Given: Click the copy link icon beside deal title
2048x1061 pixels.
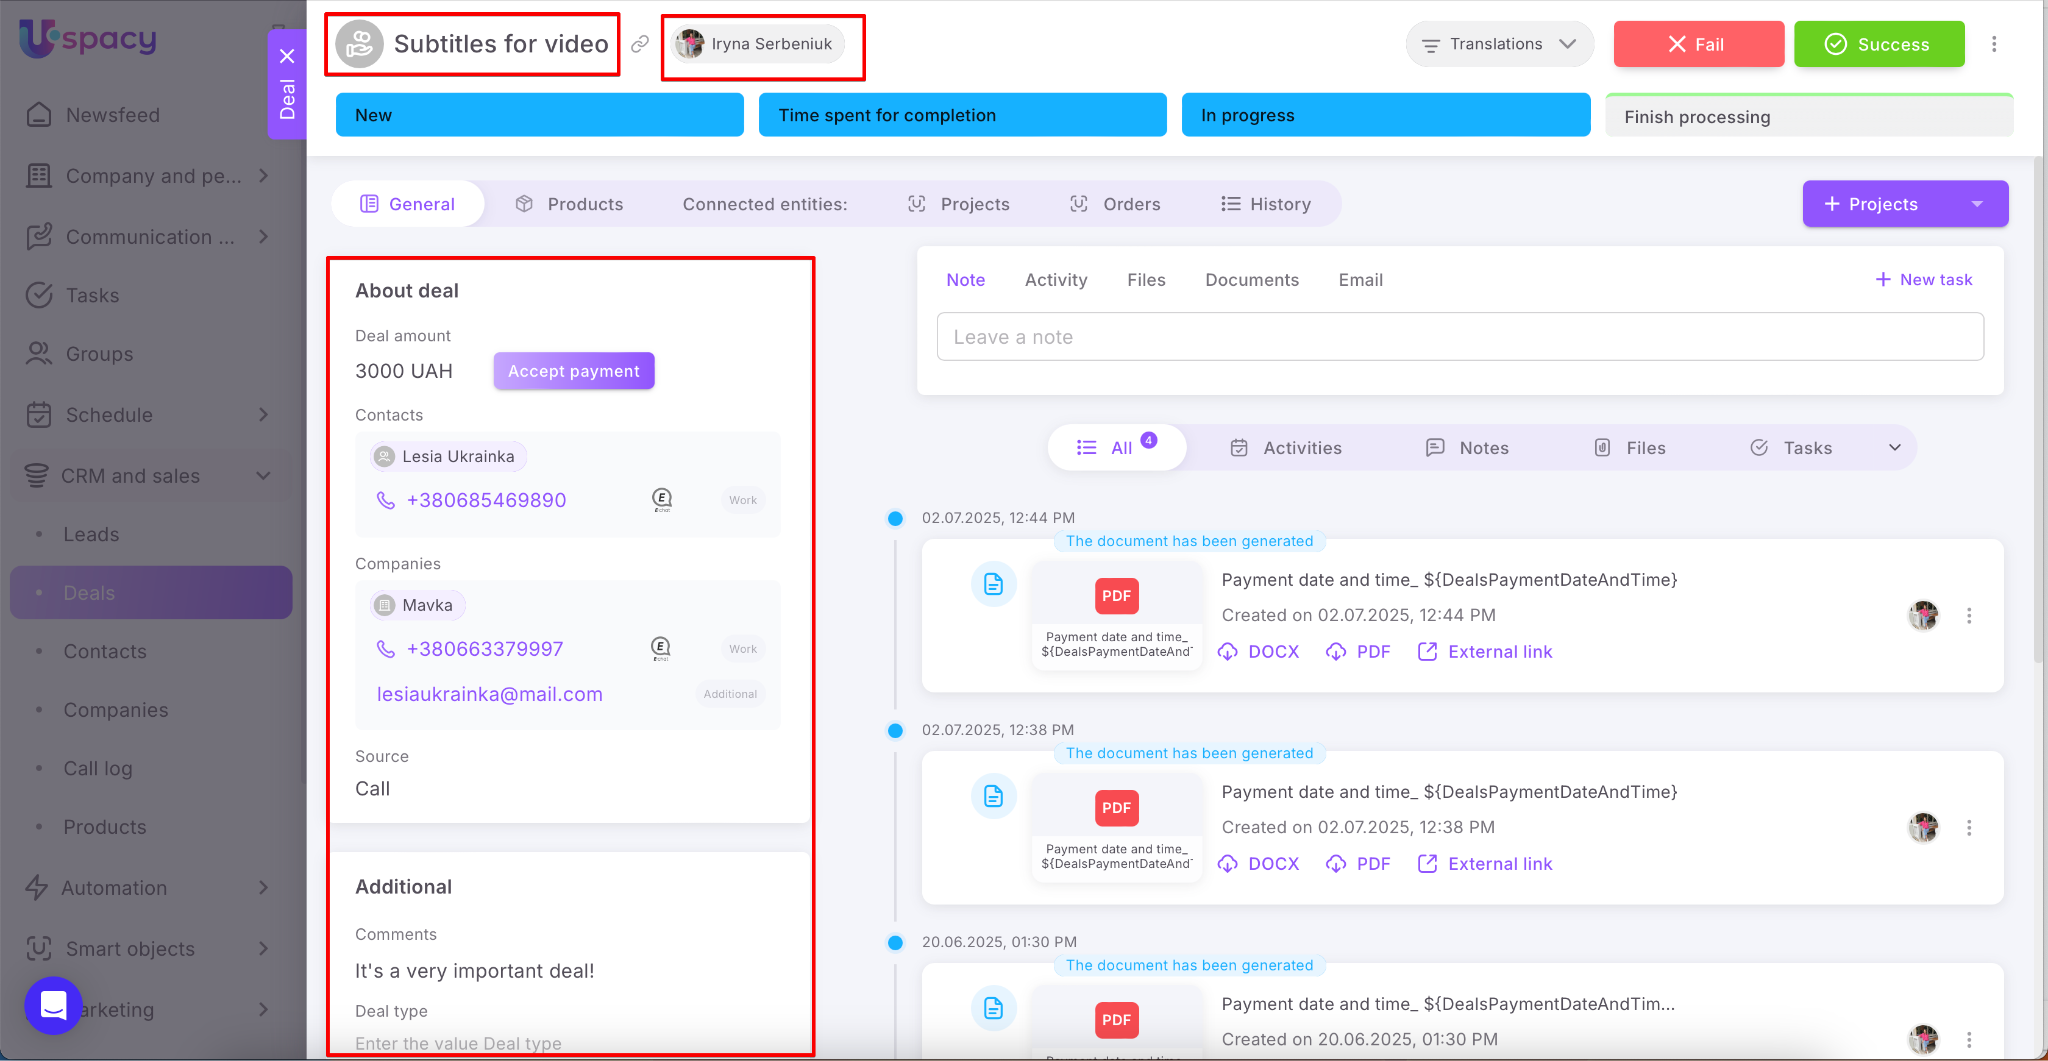Looking at the screenshot, I should (x=640, y=44).
